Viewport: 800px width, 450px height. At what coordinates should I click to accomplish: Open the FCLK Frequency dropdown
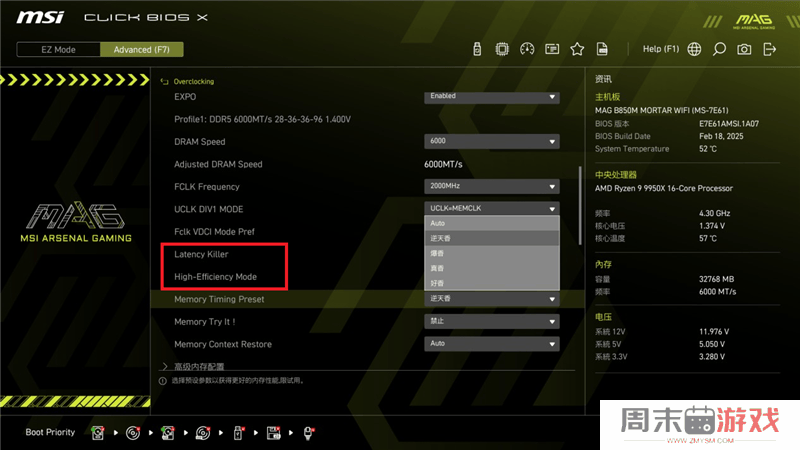[491, 186]
